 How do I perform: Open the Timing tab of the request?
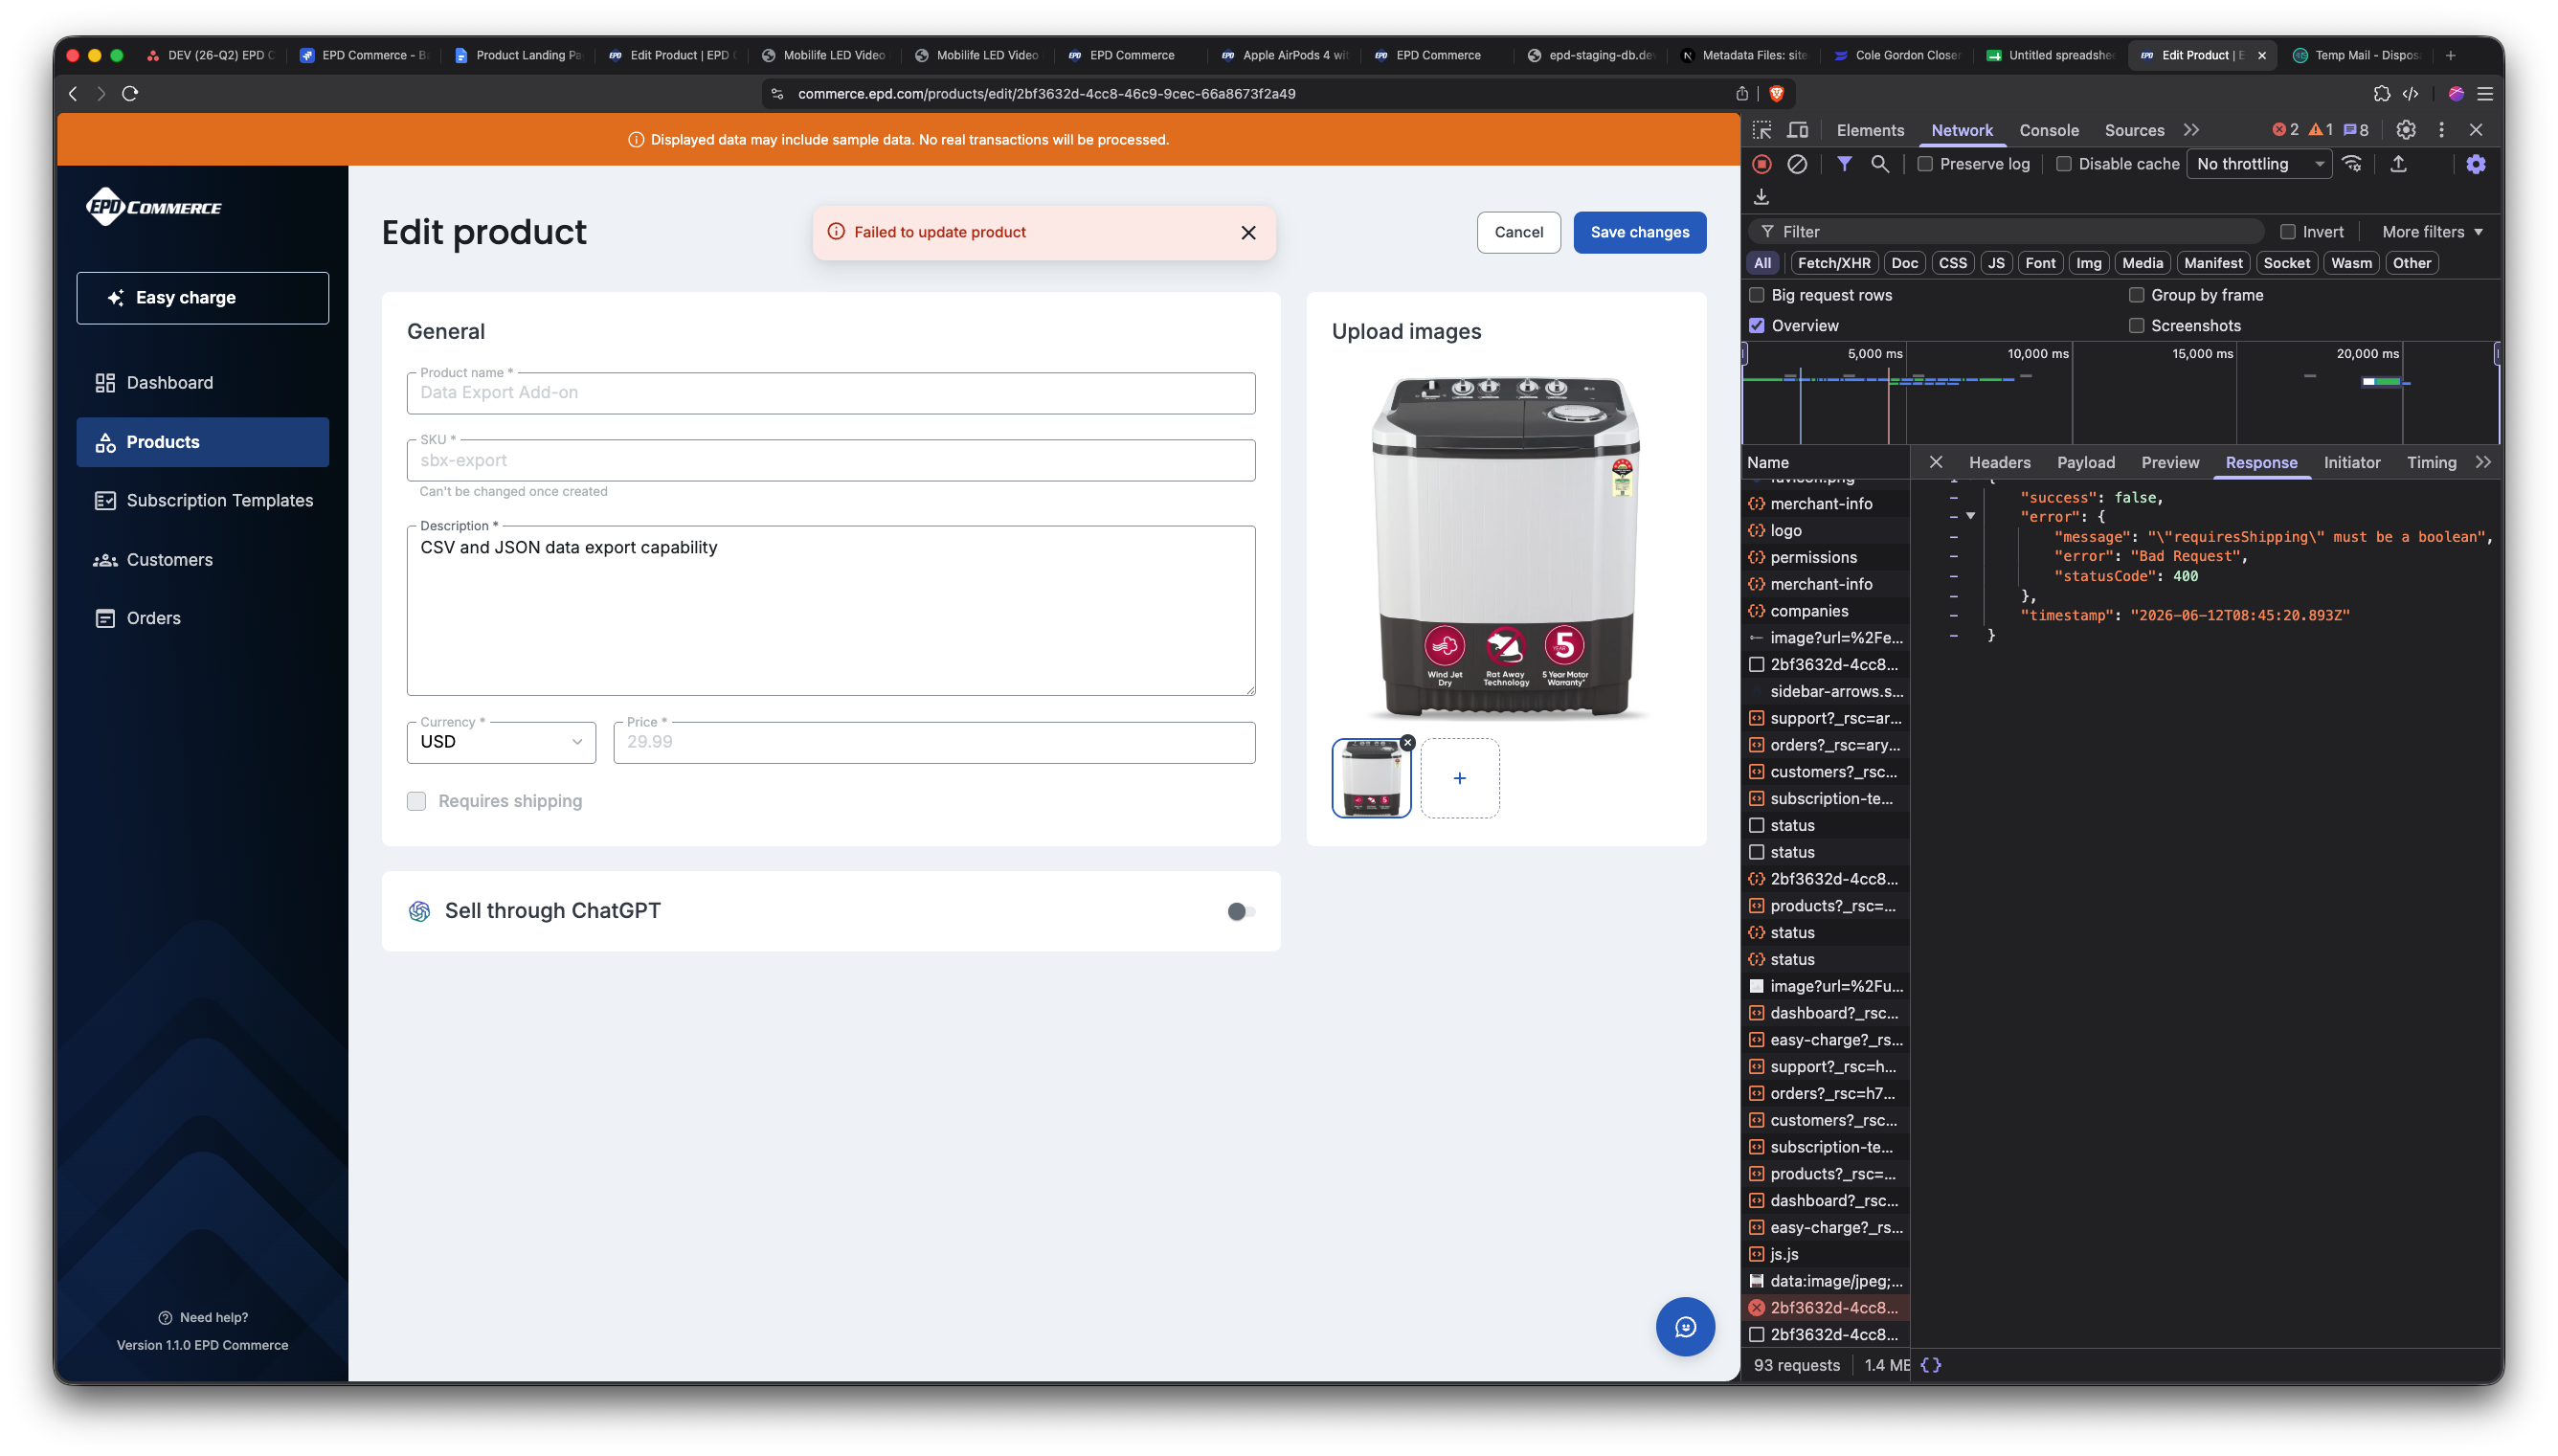pos(2431,462)
